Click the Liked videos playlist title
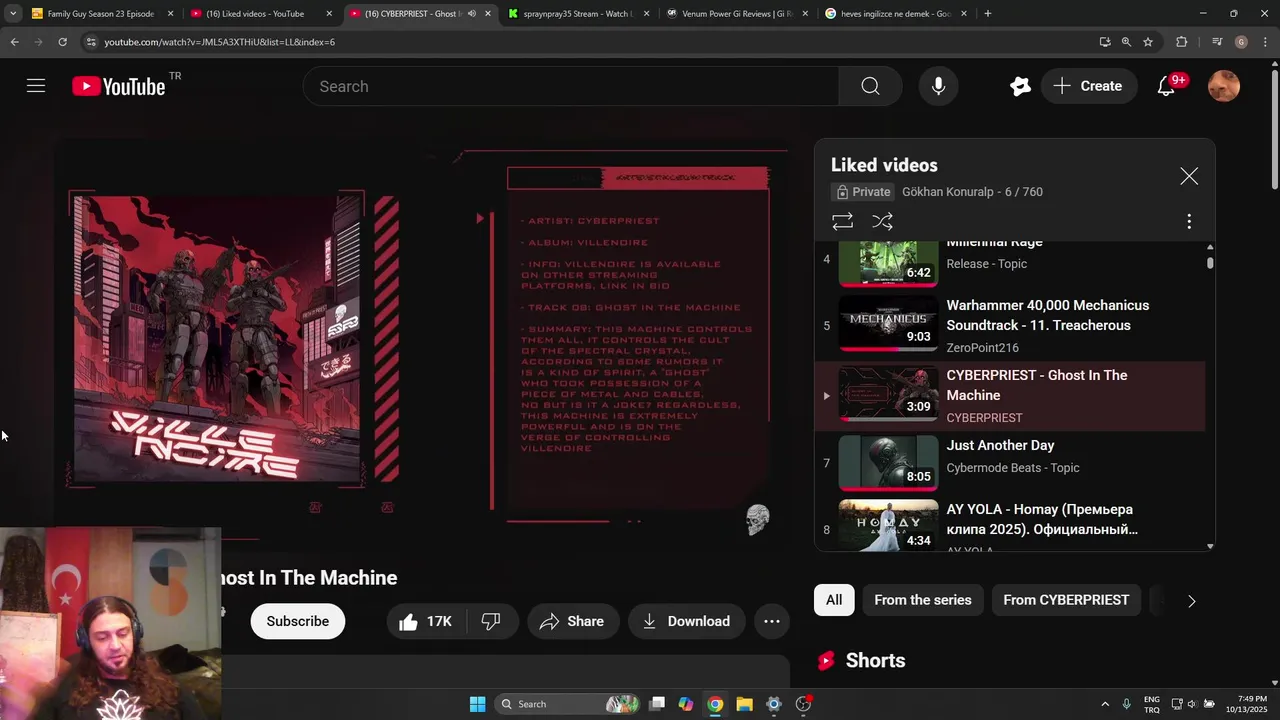Screen dimensions: 1280x720 coord(884,165)
